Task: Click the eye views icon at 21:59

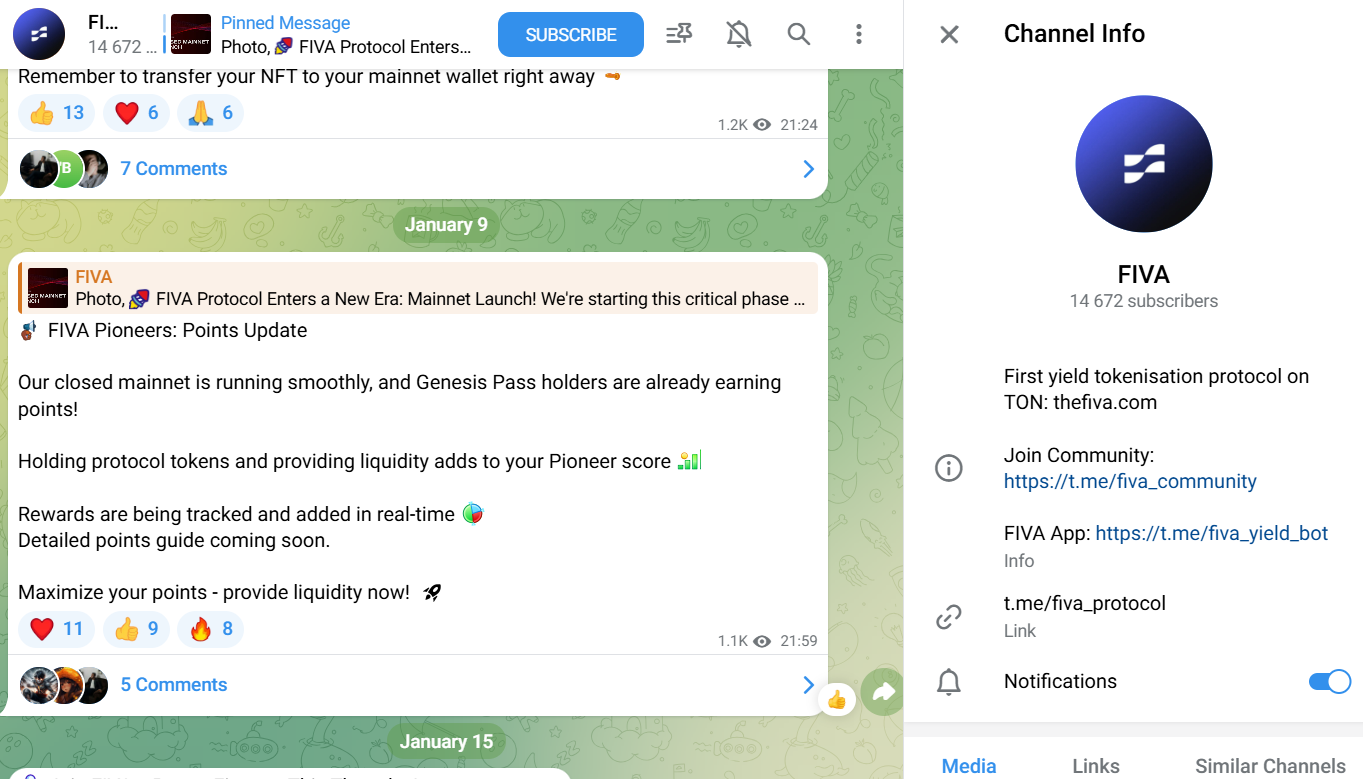Action: pos(763,641)
